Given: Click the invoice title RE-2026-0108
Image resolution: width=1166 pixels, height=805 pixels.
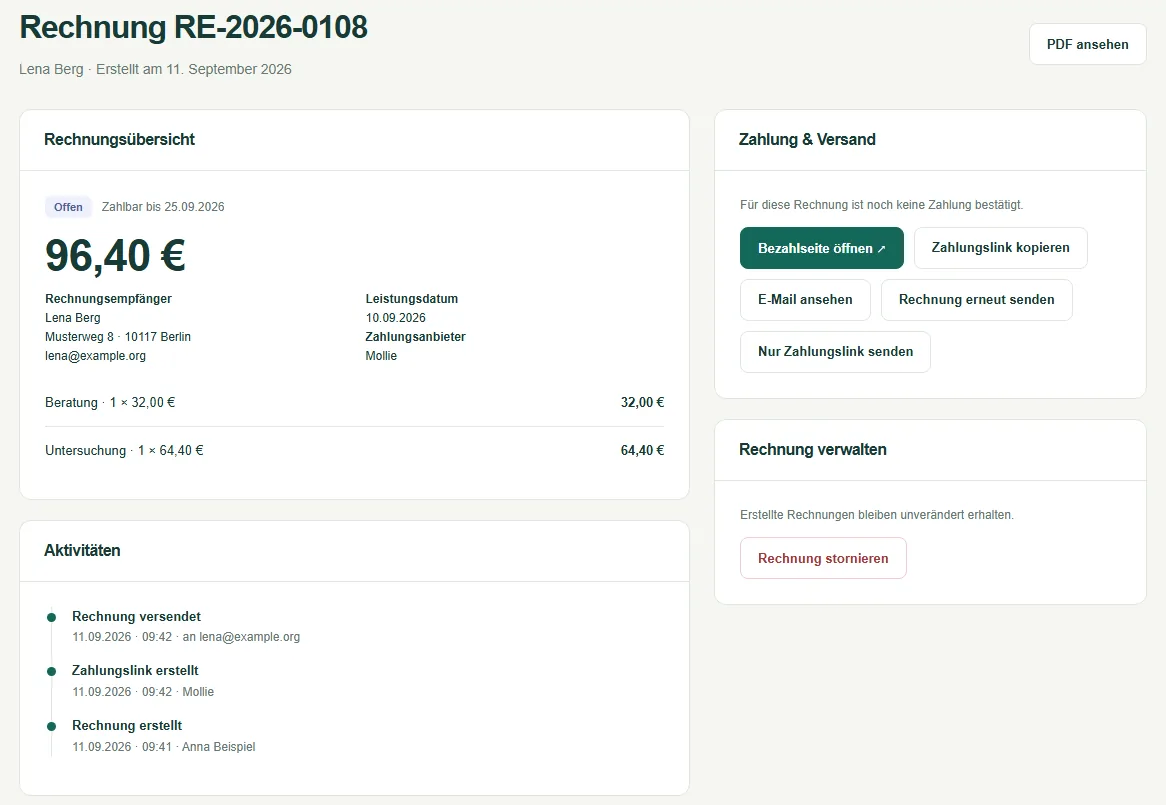Looking at the screenshot, I should [271, 28].
